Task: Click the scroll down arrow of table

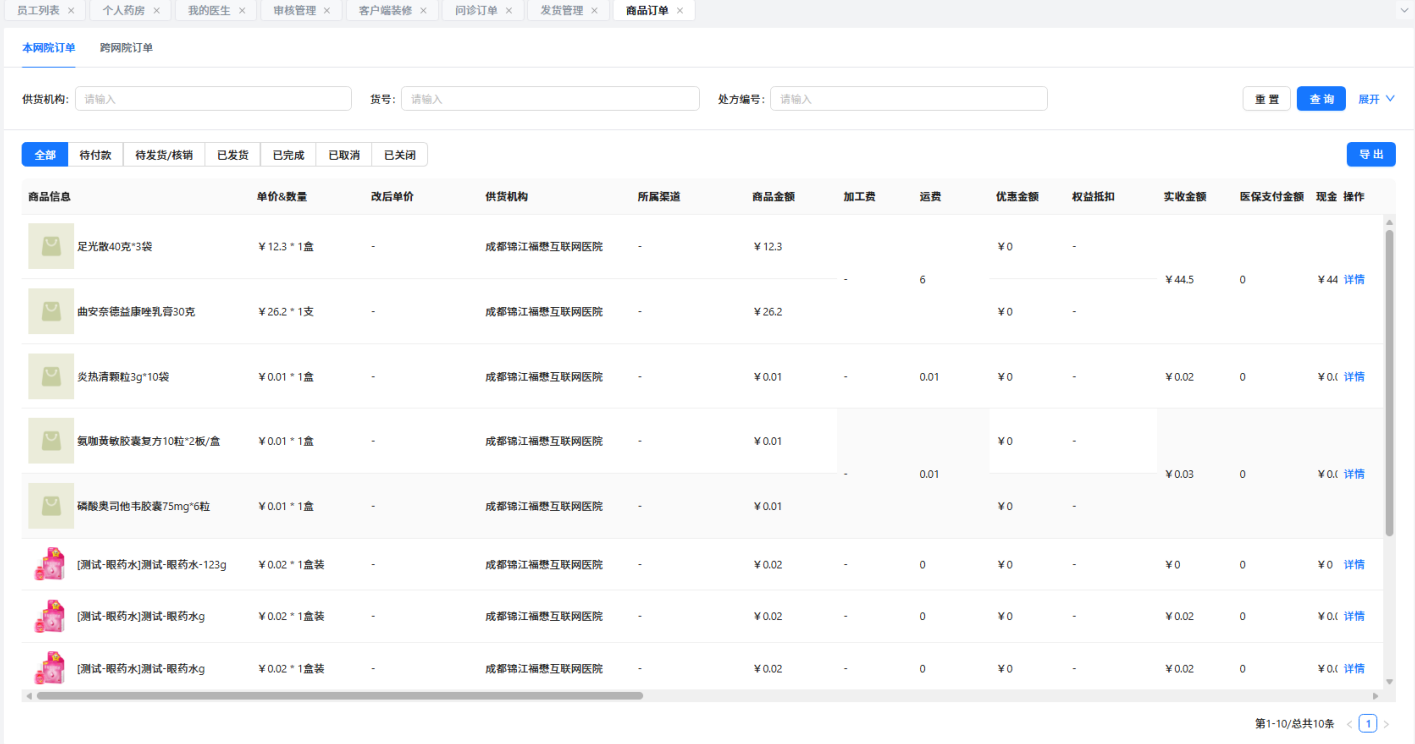Action: coord(1389,681)
